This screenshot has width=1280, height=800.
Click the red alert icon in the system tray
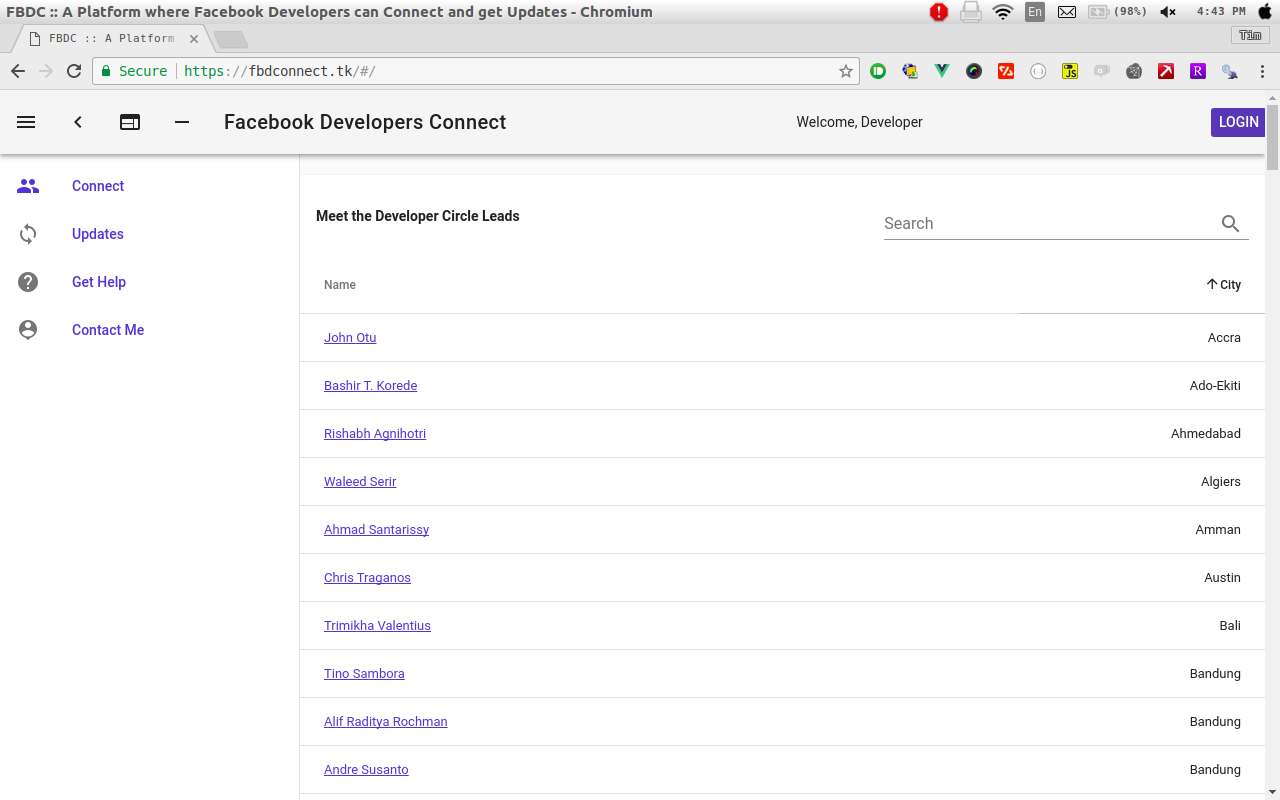point(938,12)
